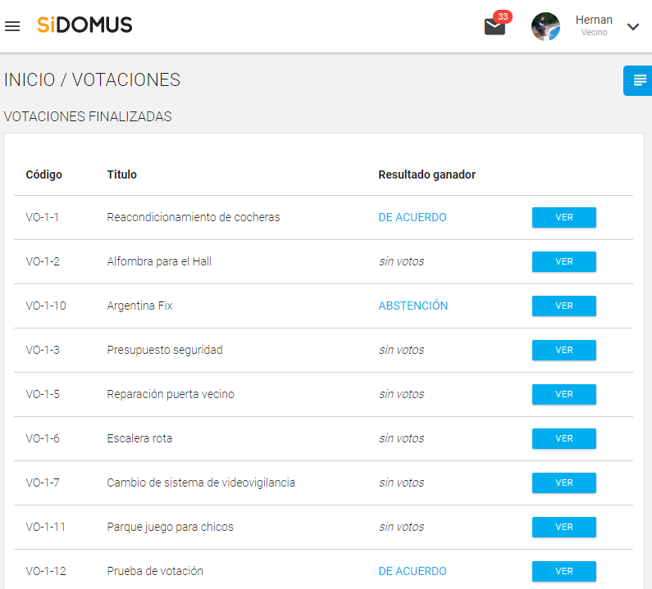Click DE ACUERDO result for VO-1-1

412,217
